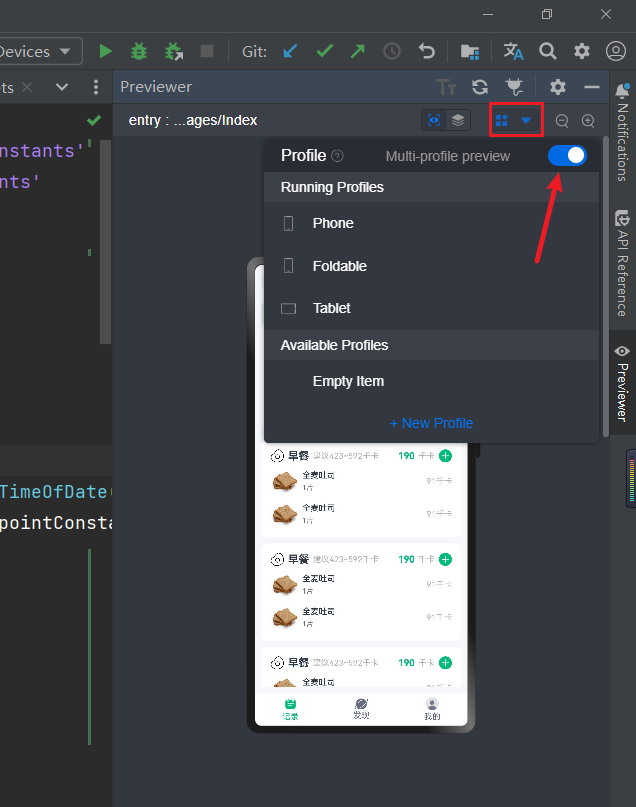Click the green Run button
Image resolution: width=636 pixels, height=807 pixels.
click(105, 51)
